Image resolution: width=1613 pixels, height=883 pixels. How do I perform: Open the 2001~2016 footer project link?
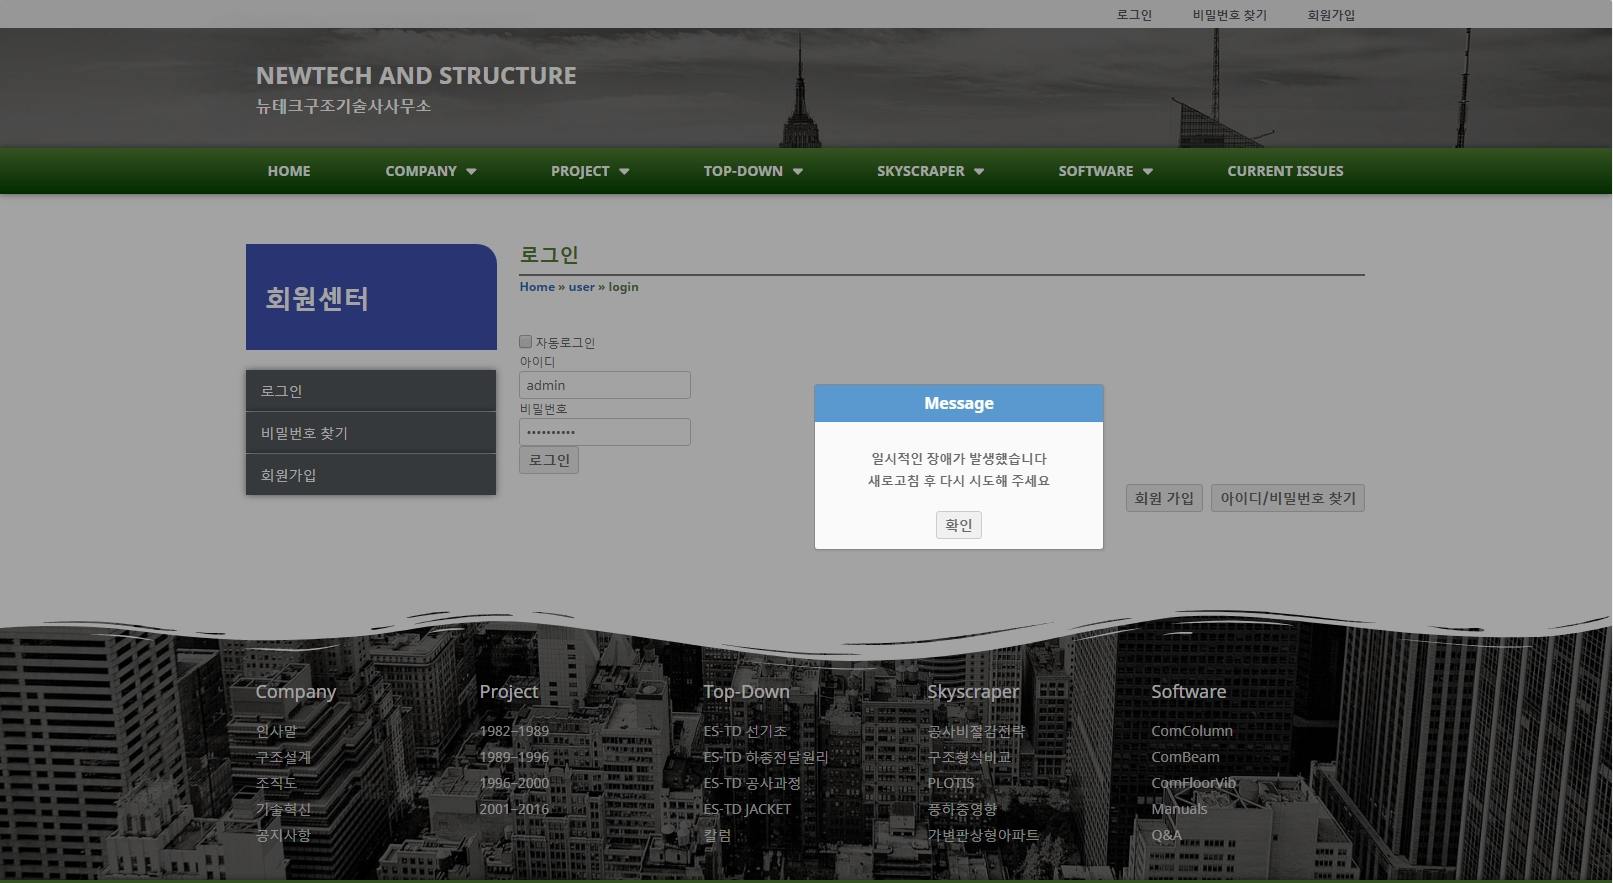514,809
